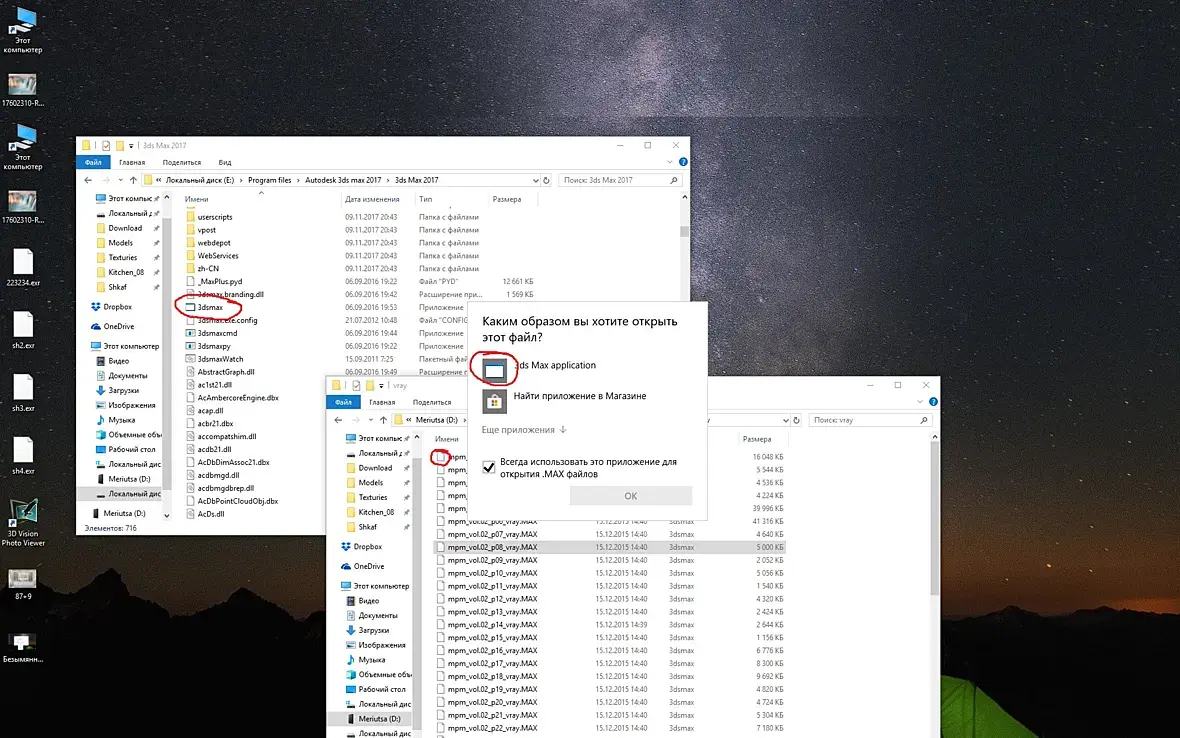Sort by Дата изменения in 3ds Max 2017 window

pos(373,199)
